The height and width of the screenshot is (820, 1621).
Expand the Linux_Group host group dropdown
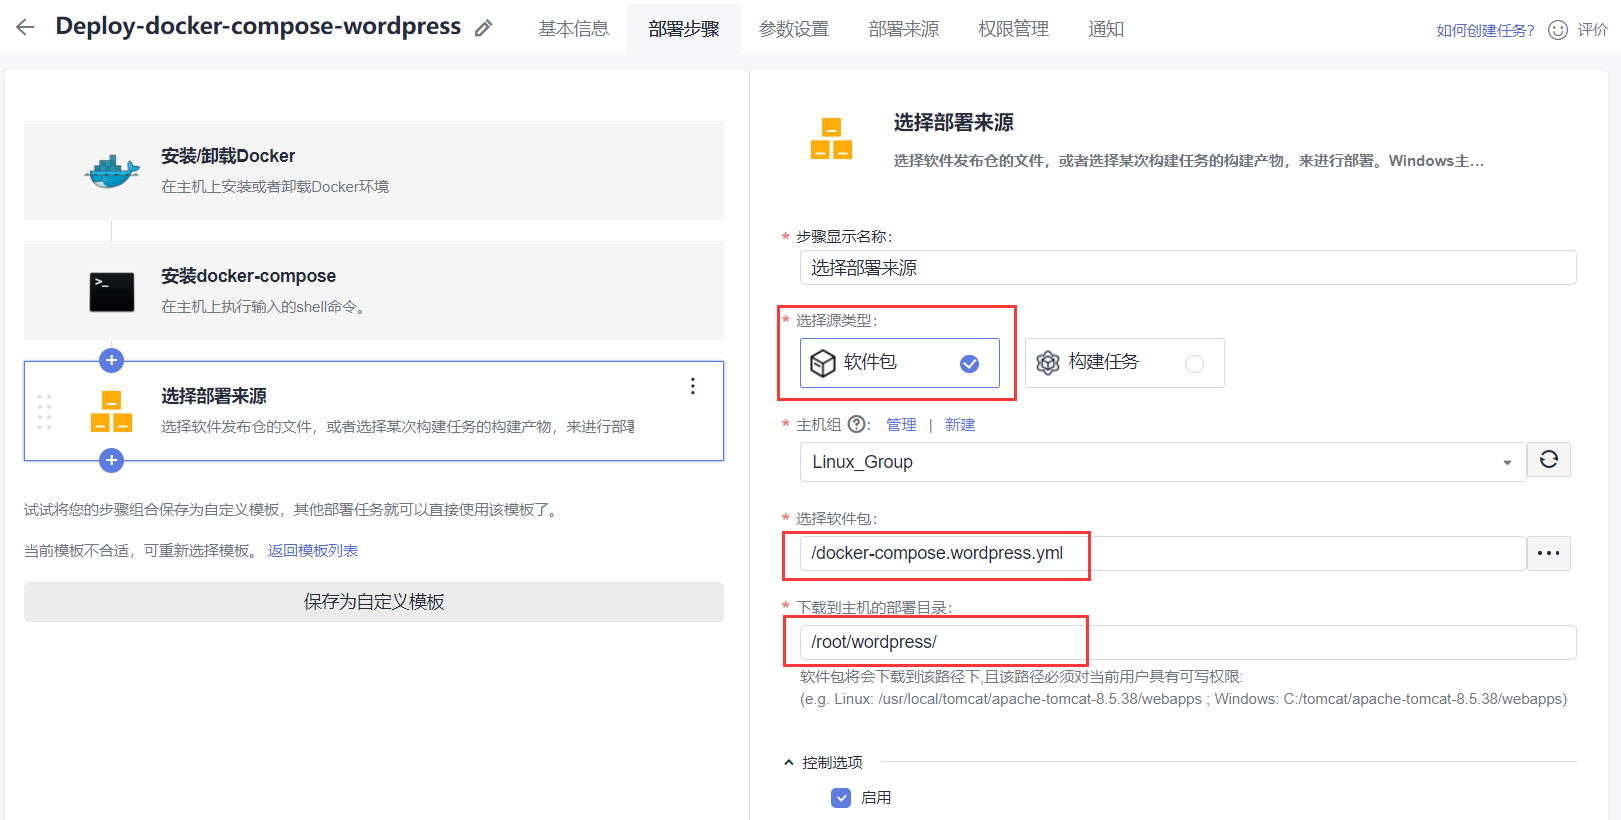coord(1163,462)
